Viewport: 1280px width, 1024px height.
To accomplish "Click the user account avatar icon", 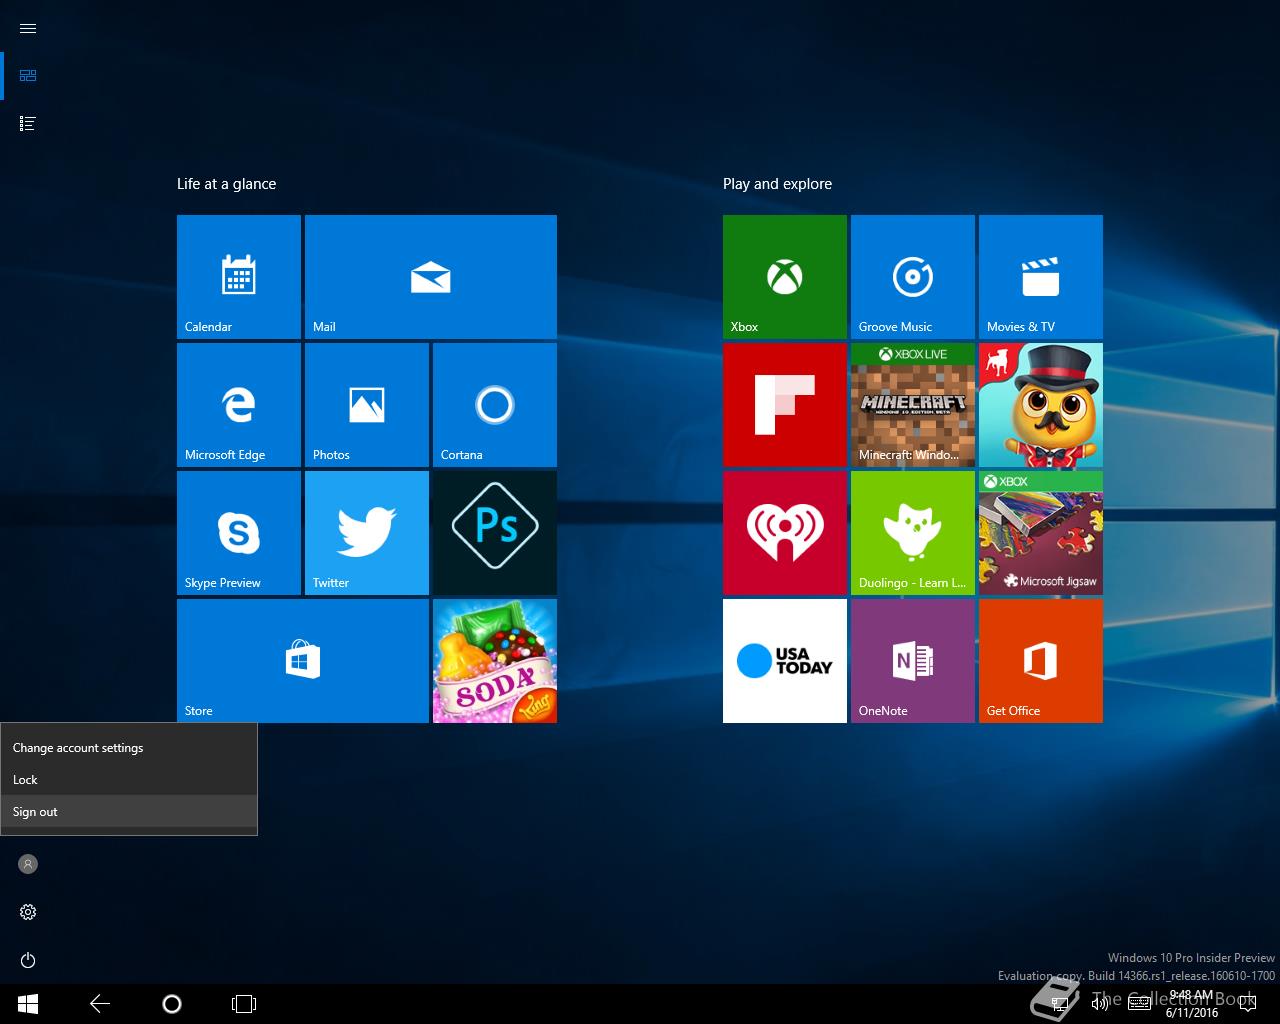I will (x=28, y=864).
